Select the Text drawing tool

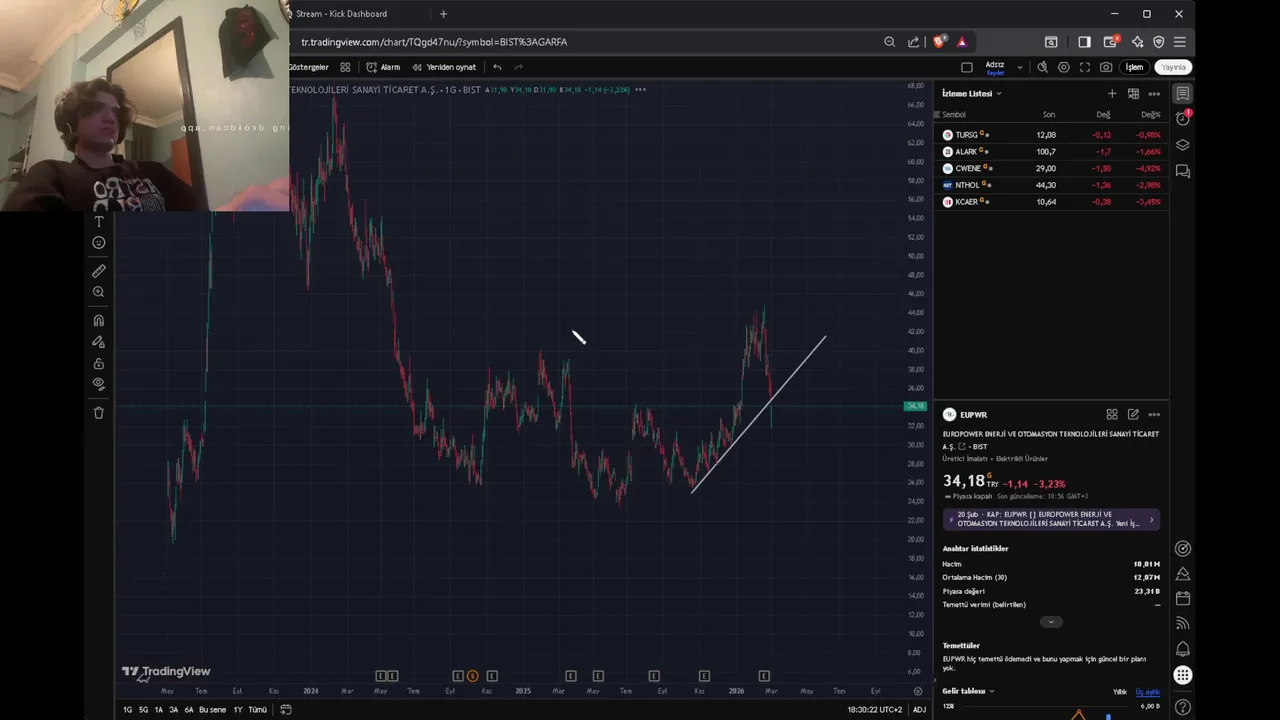tap(98, 221)
